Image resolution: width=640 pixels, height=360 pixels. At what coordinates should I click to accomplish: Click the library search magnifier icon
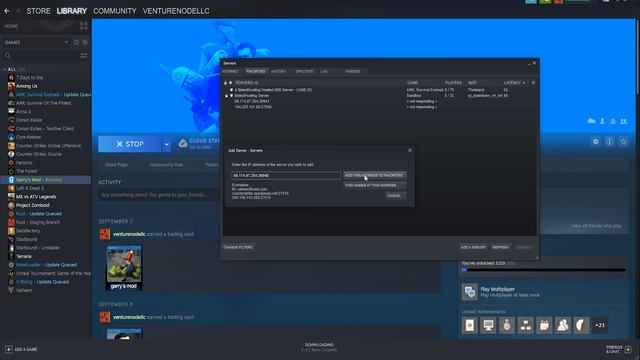tap(7, 56)
